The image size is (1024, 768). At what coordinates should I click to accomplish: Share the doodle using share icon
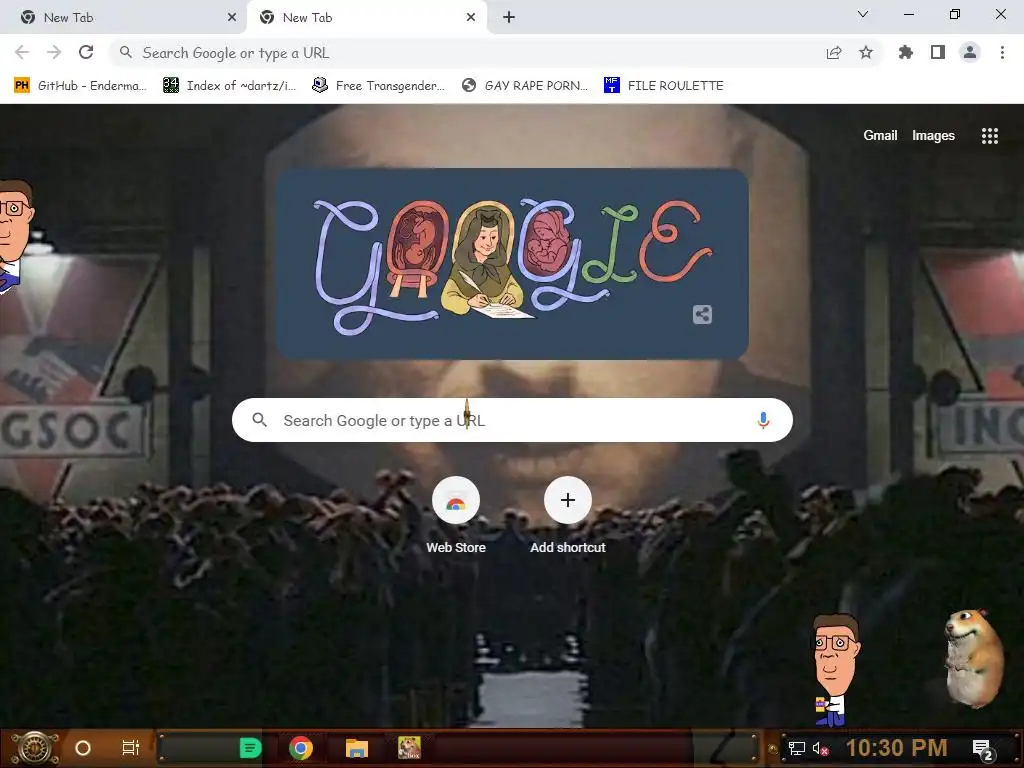[x=702, y=315]
